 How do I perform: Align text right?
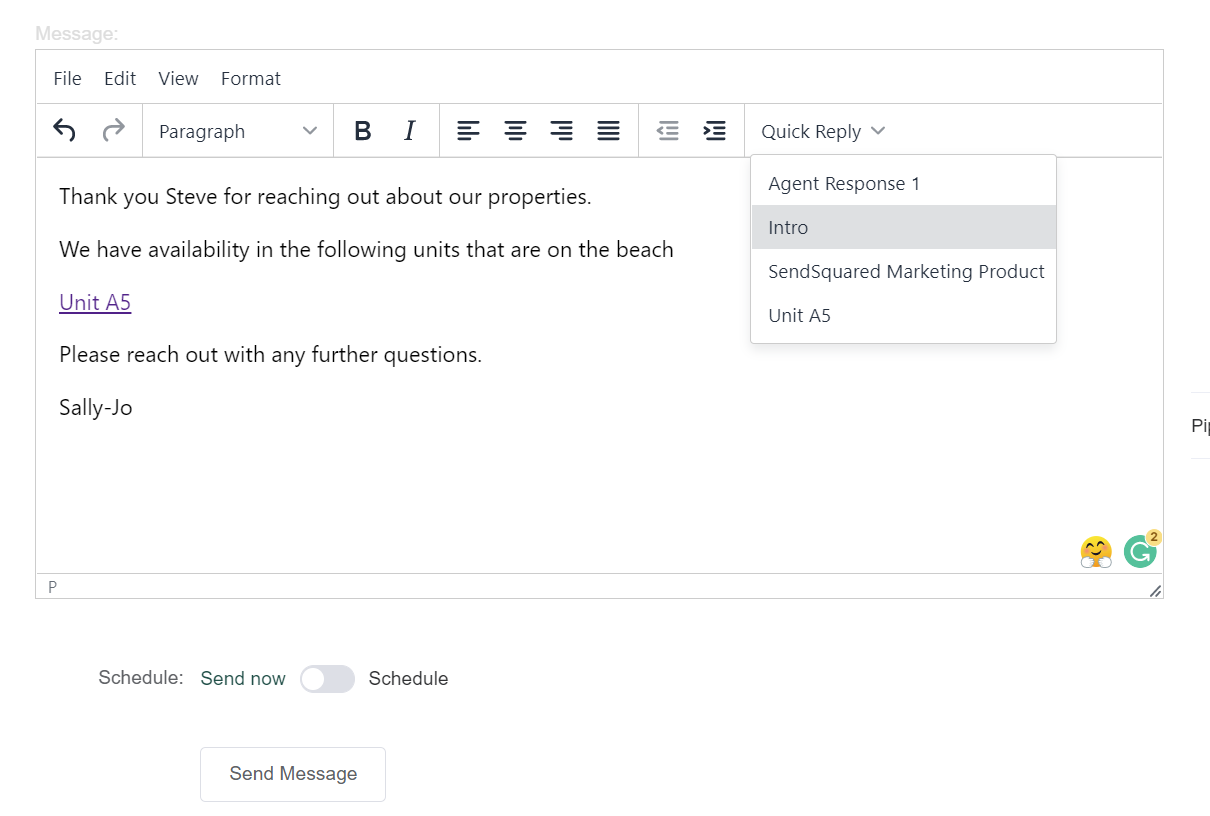pyautogui.click(x=561, y=130)
